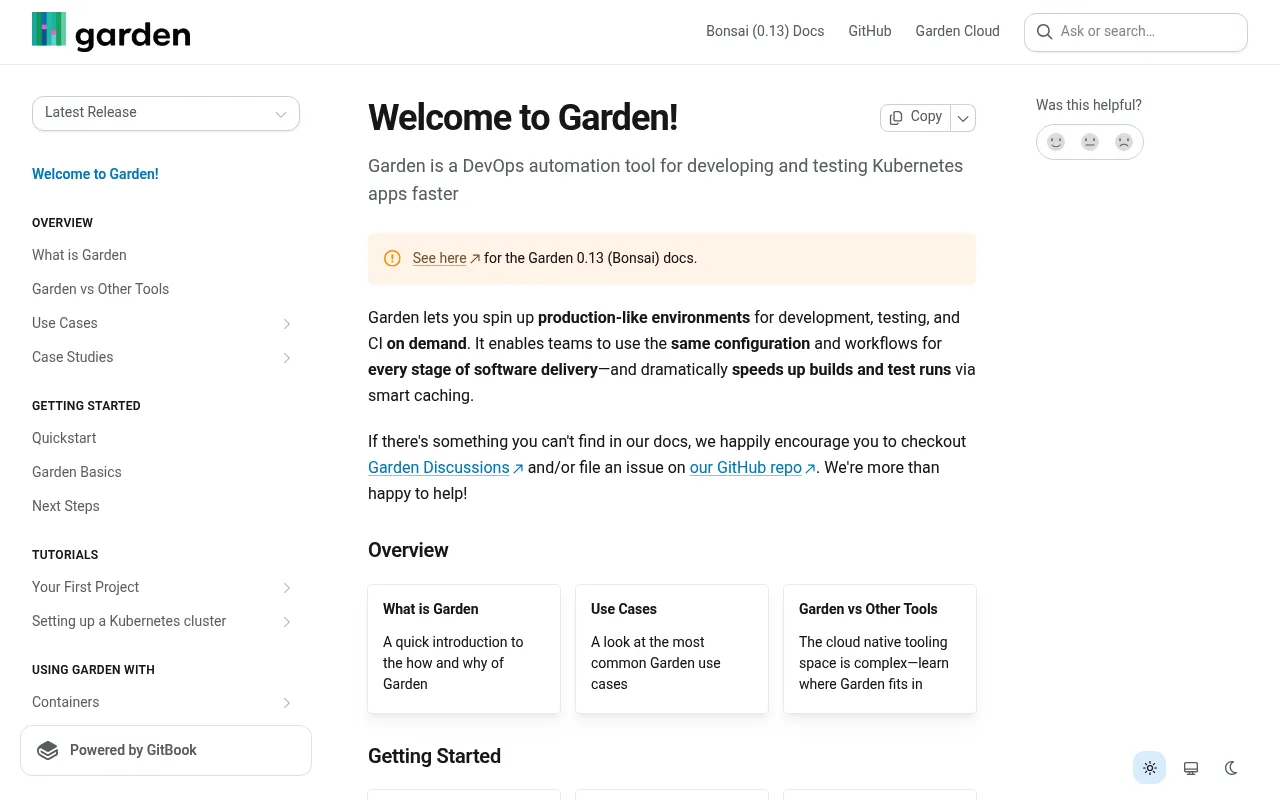This screenshot has height=800, width=1280.
Task: Click the GitBook logo icon
Action: click(48, 751)
